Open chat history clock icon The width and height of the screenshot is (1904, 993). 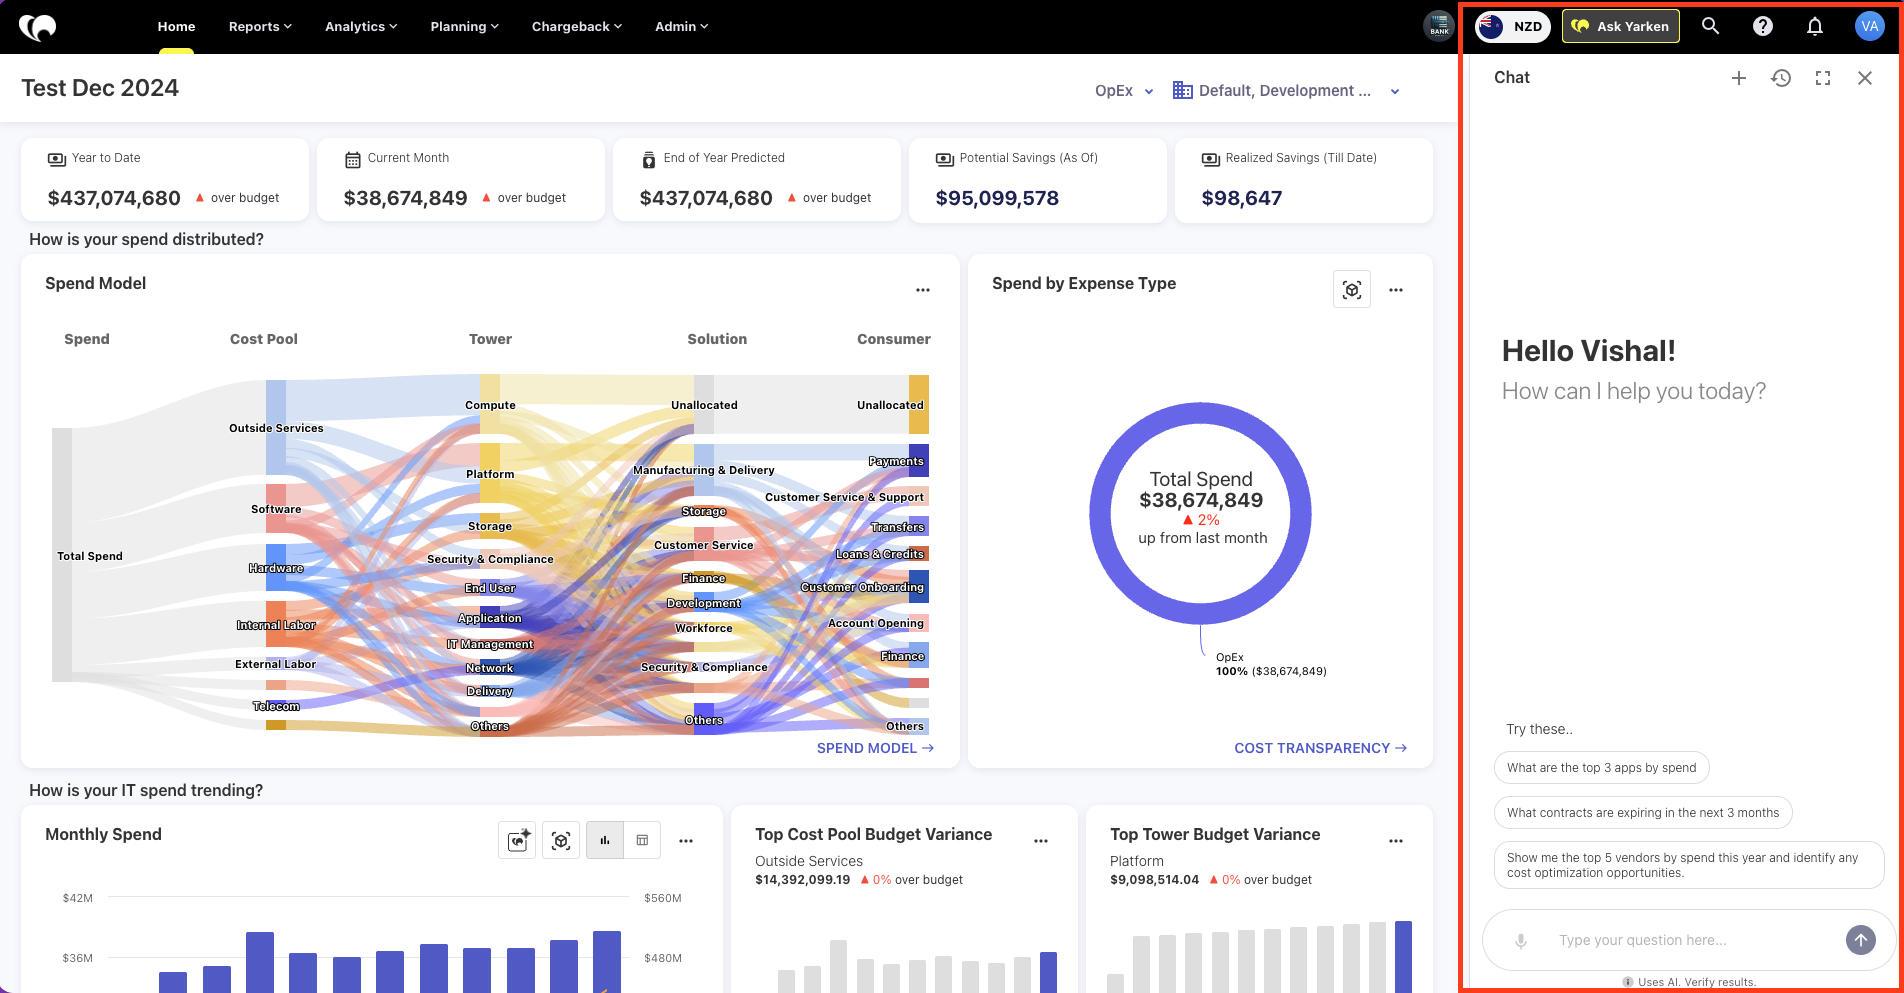click(x=1781, y=78)
